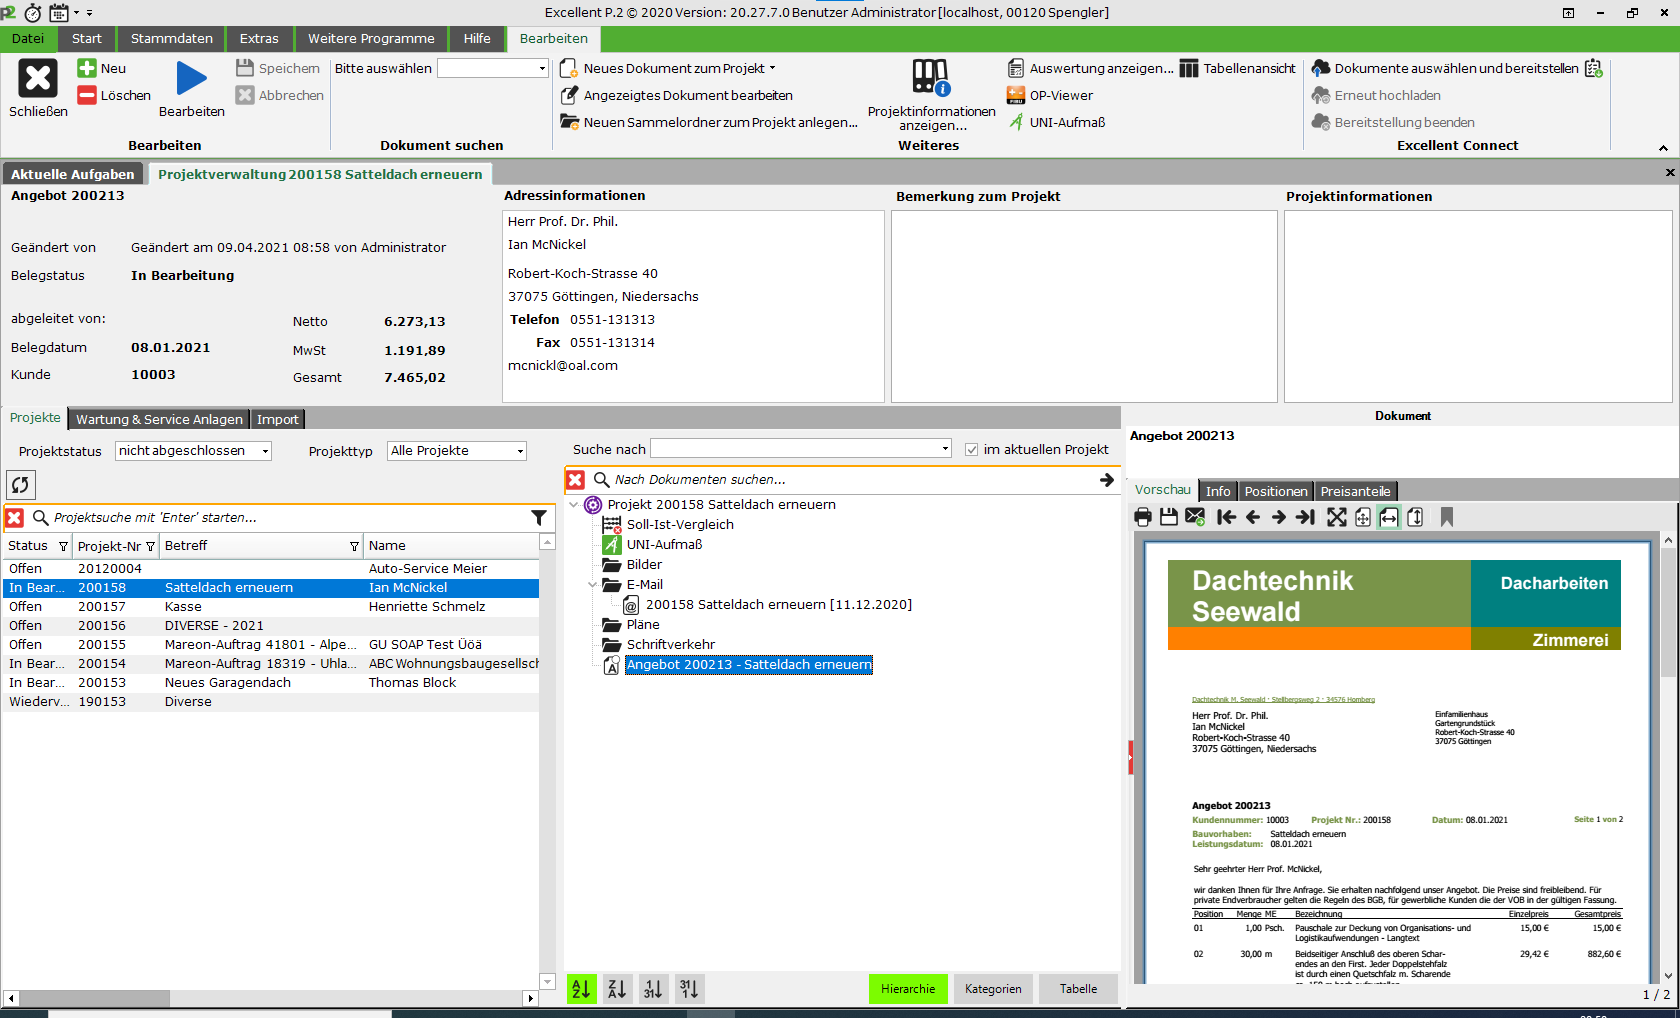Toggle 'im aktuellen Projekt' checkbox
Viewport: 1680px width, 1018px height.
971,450
